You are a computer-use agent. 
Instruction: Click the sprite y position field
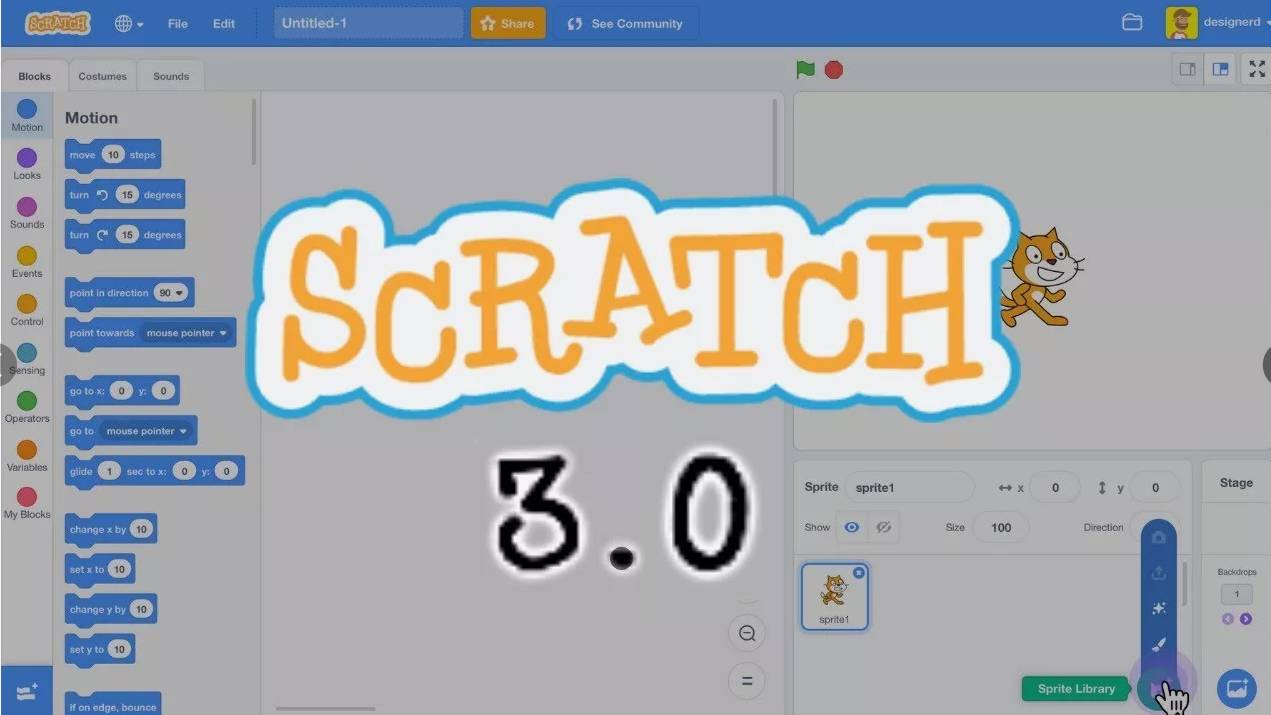(1155, 487)
